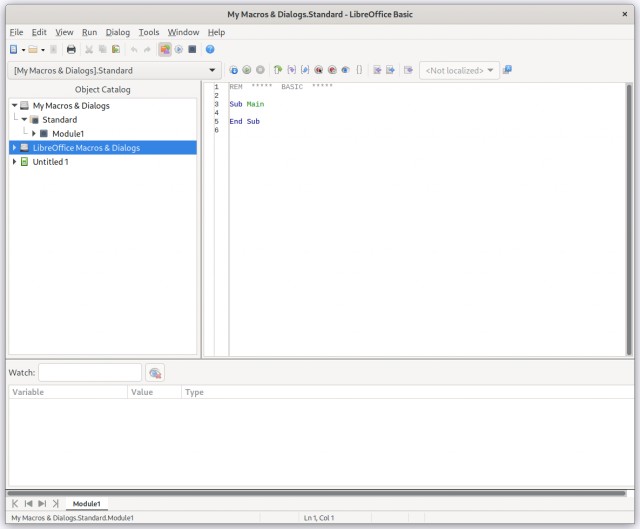Expand the Untitled 1 node
Image resolution: width=640 pixels, height=529 pixels.
click(x=14, y=161)
